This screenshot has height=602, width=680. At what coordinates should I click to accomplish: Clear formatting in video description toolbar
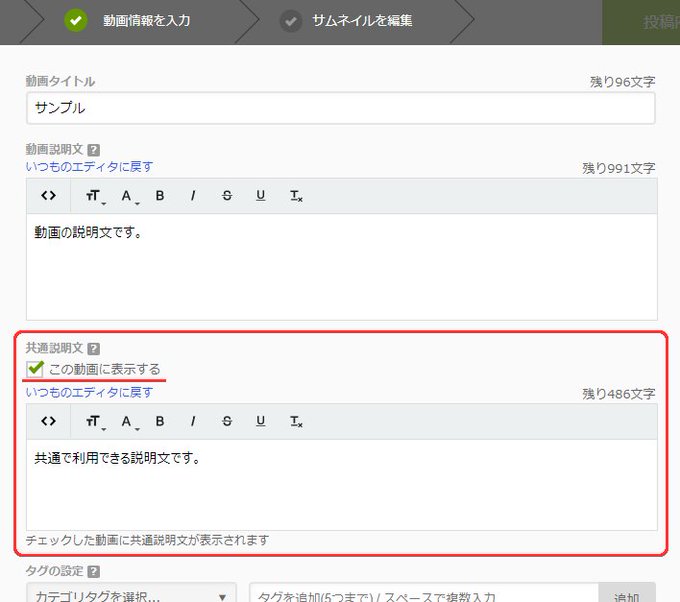296,196
